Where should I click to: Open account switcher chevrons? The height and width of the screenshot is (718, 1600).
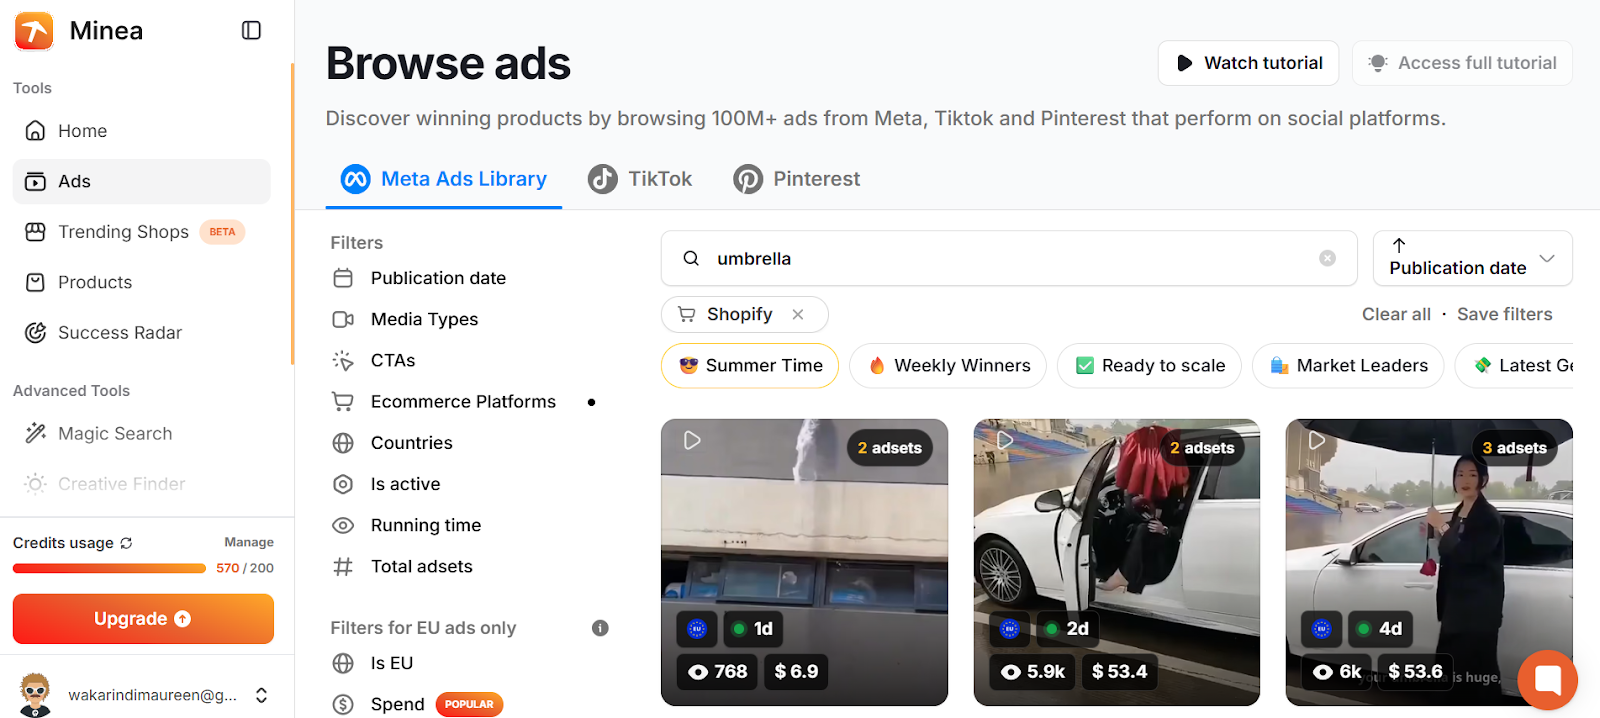[x=261, y=695]
